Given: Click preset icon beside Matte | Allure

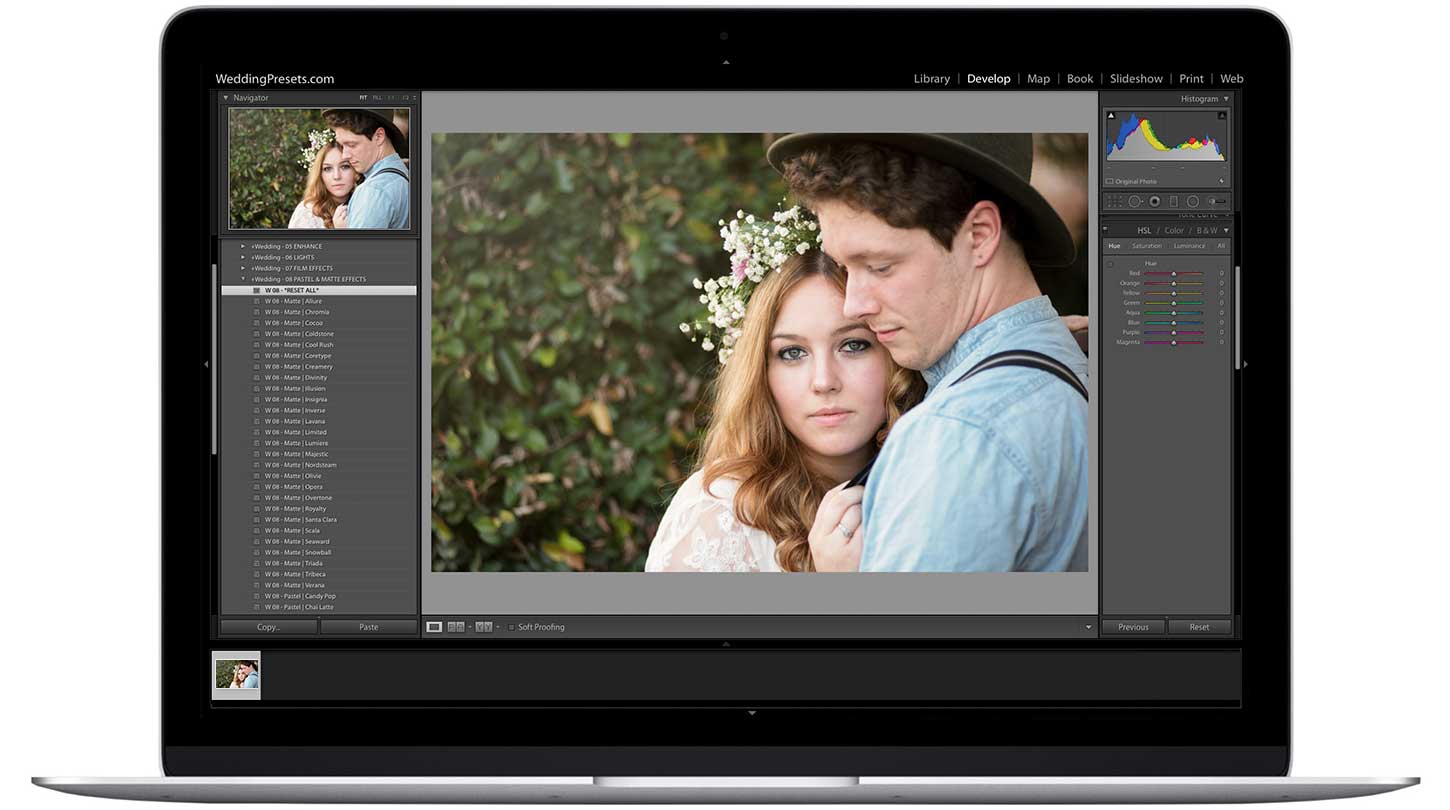Looking at the screenshot, I should (257, 301).
